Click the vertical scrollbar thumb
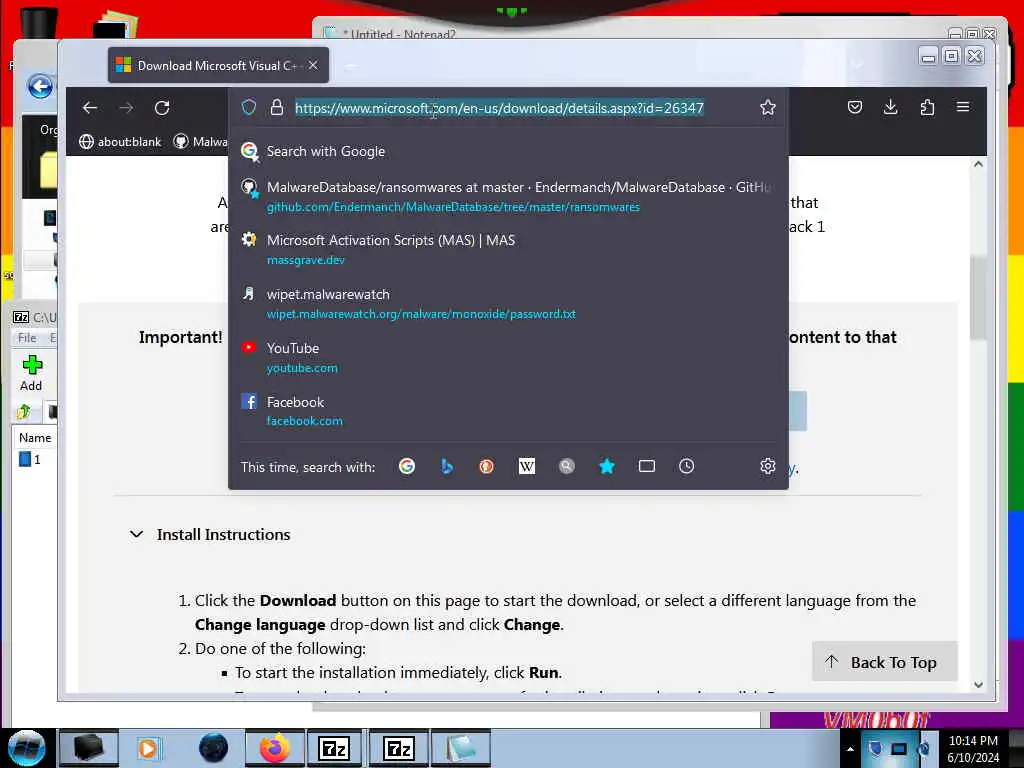 coord(978,297)
